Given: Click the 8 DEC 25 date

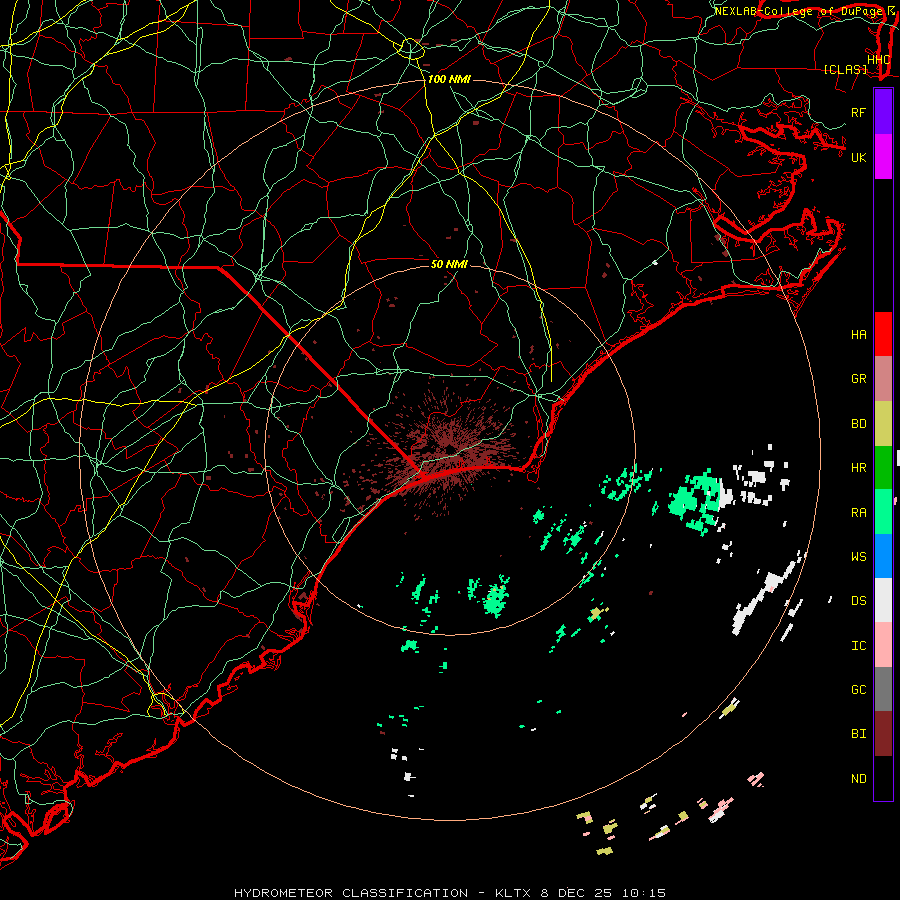Looking at the screenshot, I should click(575, 893).
